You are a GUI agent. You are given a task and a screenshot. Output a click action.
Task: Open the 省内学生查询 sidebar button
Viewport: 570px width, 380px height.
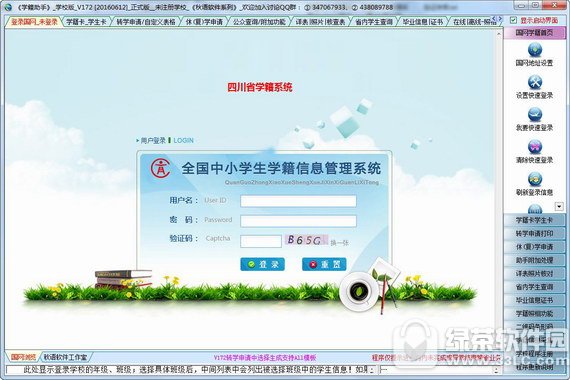534,287
